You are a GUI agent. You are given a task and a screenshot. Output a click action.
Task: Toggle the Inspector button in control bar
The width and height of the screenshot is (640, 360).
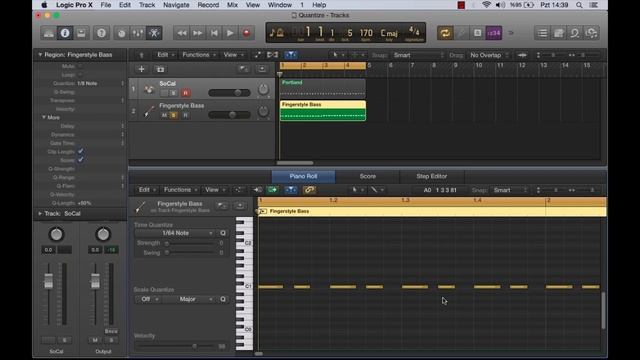click(x=65, y=33)
